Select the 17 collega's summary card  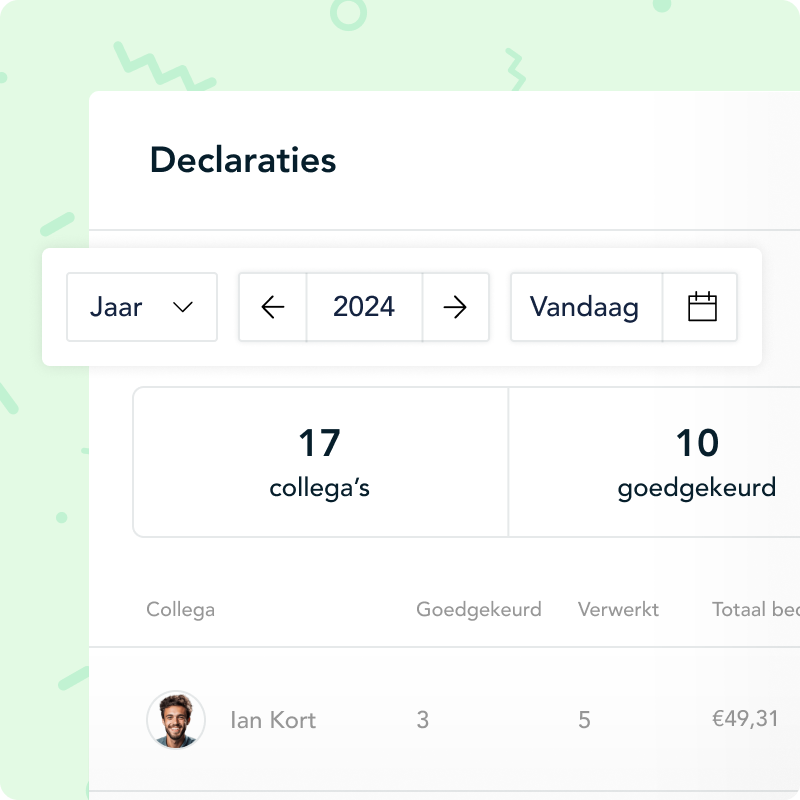coord(320,462)
